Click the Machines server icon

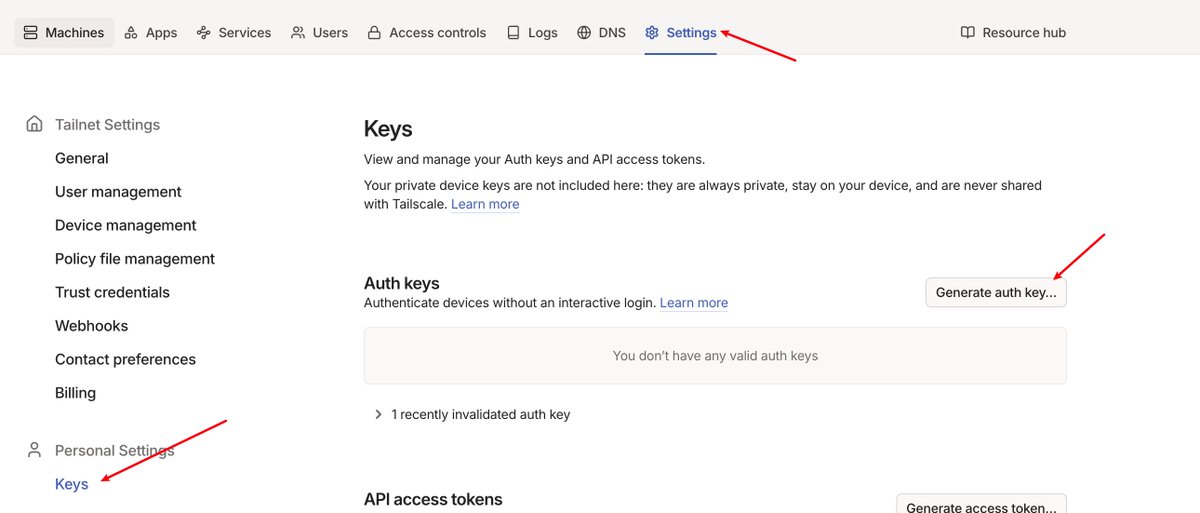pos(31,33)
